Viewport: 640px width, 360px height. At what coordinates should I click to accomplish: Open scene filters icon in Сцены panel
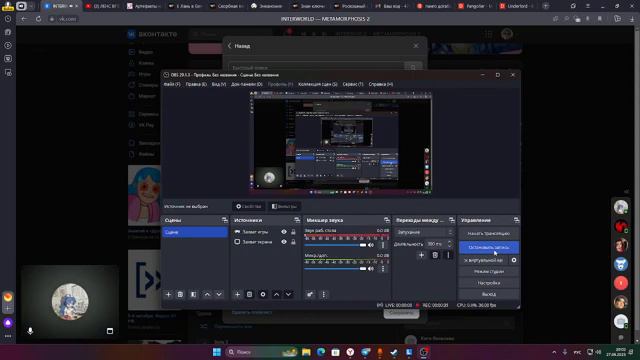pos(193,294)
